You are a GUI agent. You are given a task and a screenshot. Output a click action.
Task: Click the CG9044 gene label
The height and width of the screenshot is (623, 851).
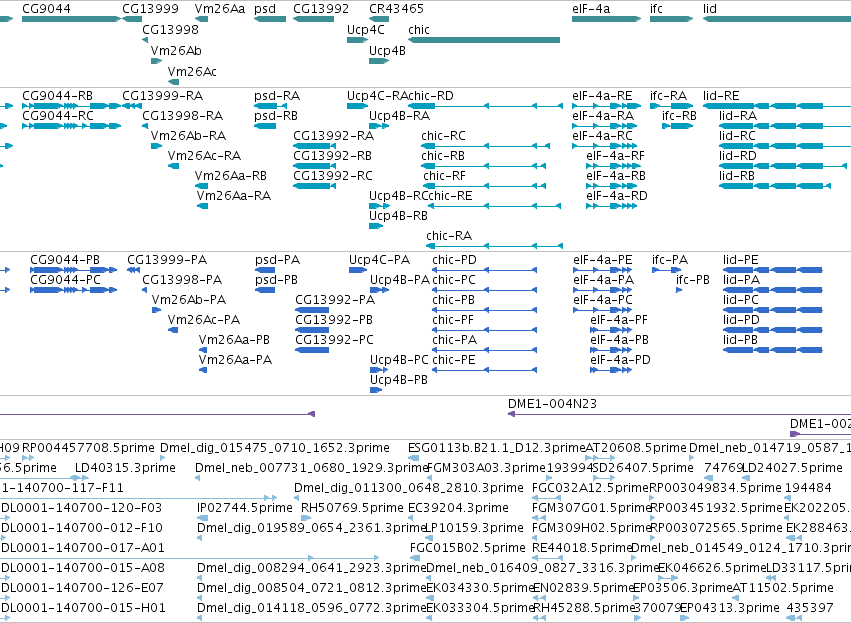point(46,9)
